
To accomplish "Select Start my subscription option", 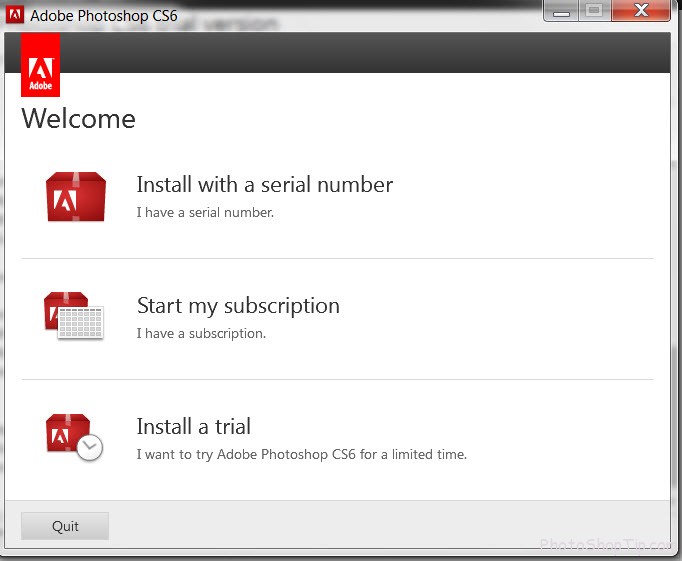I will click(x=238, y=306).
